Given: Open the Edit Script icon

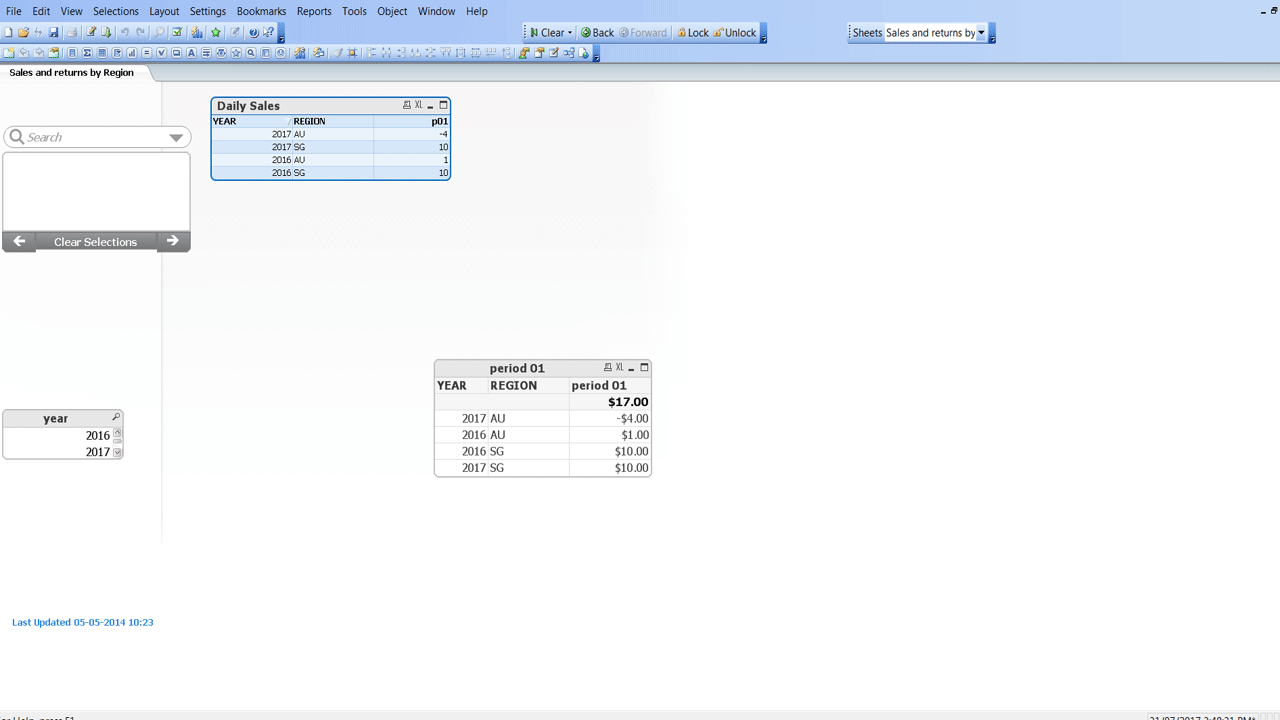Looking at the screenshot, I should click(91, 33).
